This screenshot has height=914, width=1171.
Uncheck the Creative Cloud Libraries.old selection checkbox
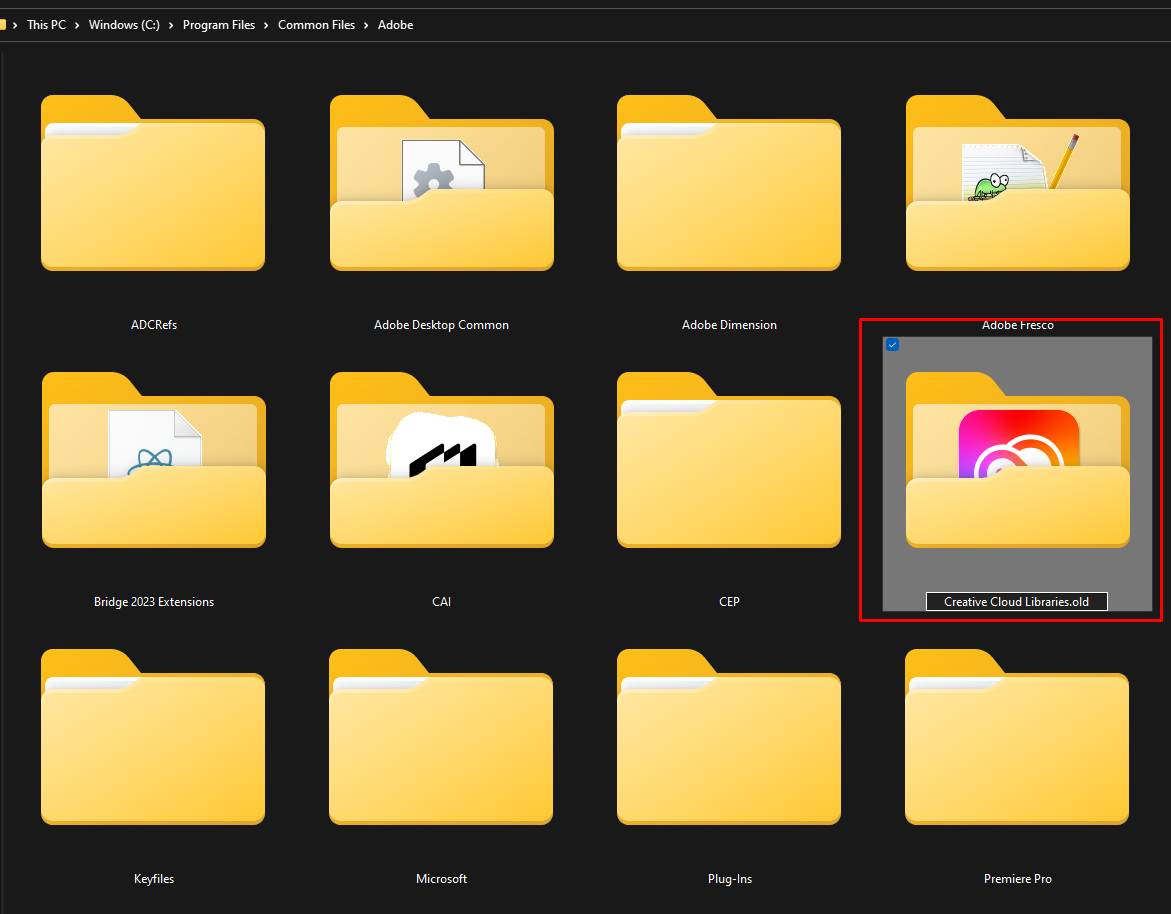click(x=892, y=345)
